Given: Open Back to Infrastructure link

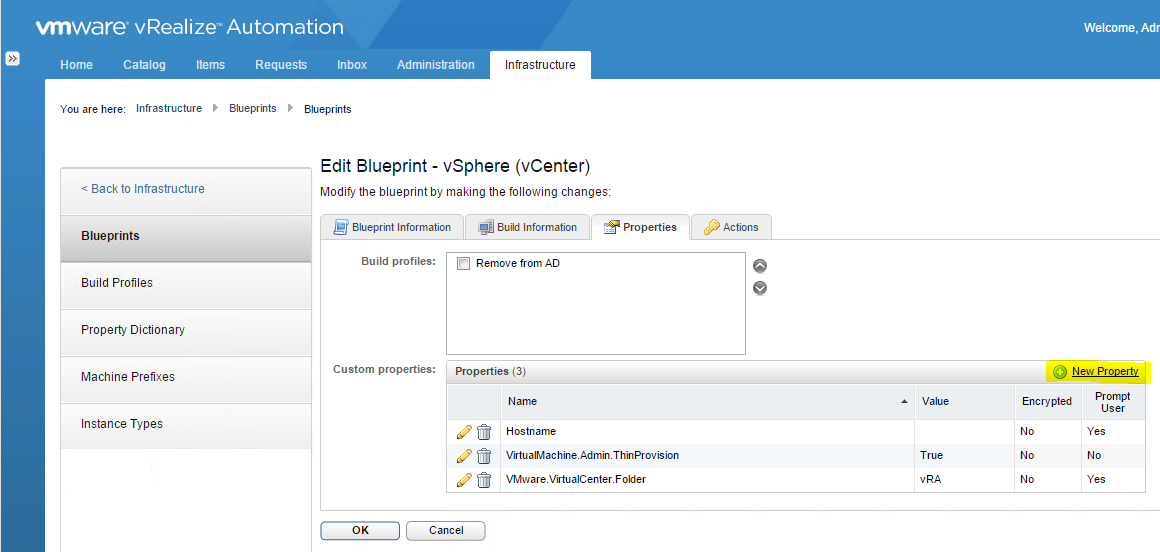Looking at the screenshot, I should [x=143, y=189].
